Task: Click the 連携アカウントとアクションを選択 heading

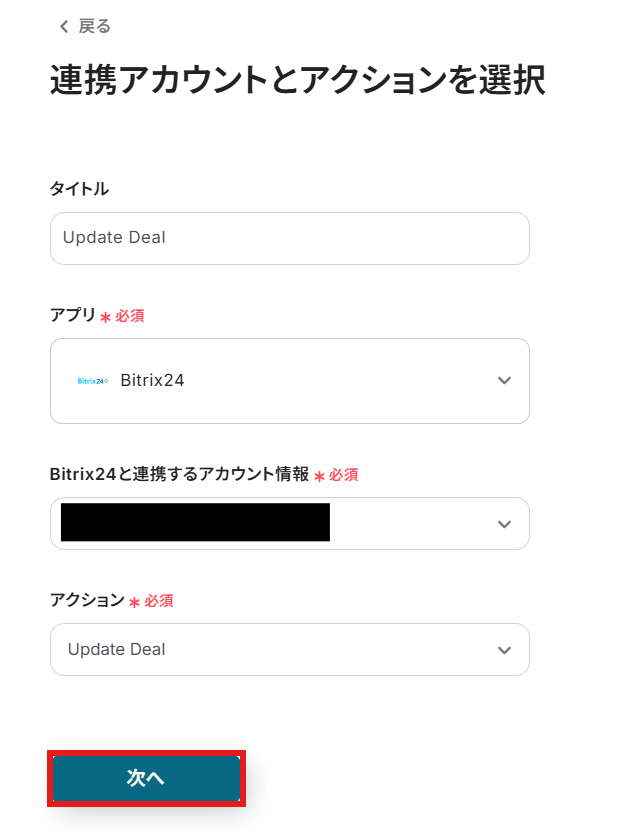Action: tap(297, 81)
